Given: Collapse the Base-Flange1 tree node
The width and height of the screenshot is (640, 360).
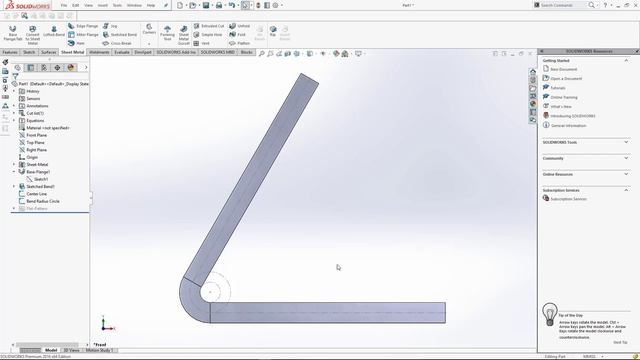Looking at the screenshot, I should pyautogui.click(x=14, y=172).
